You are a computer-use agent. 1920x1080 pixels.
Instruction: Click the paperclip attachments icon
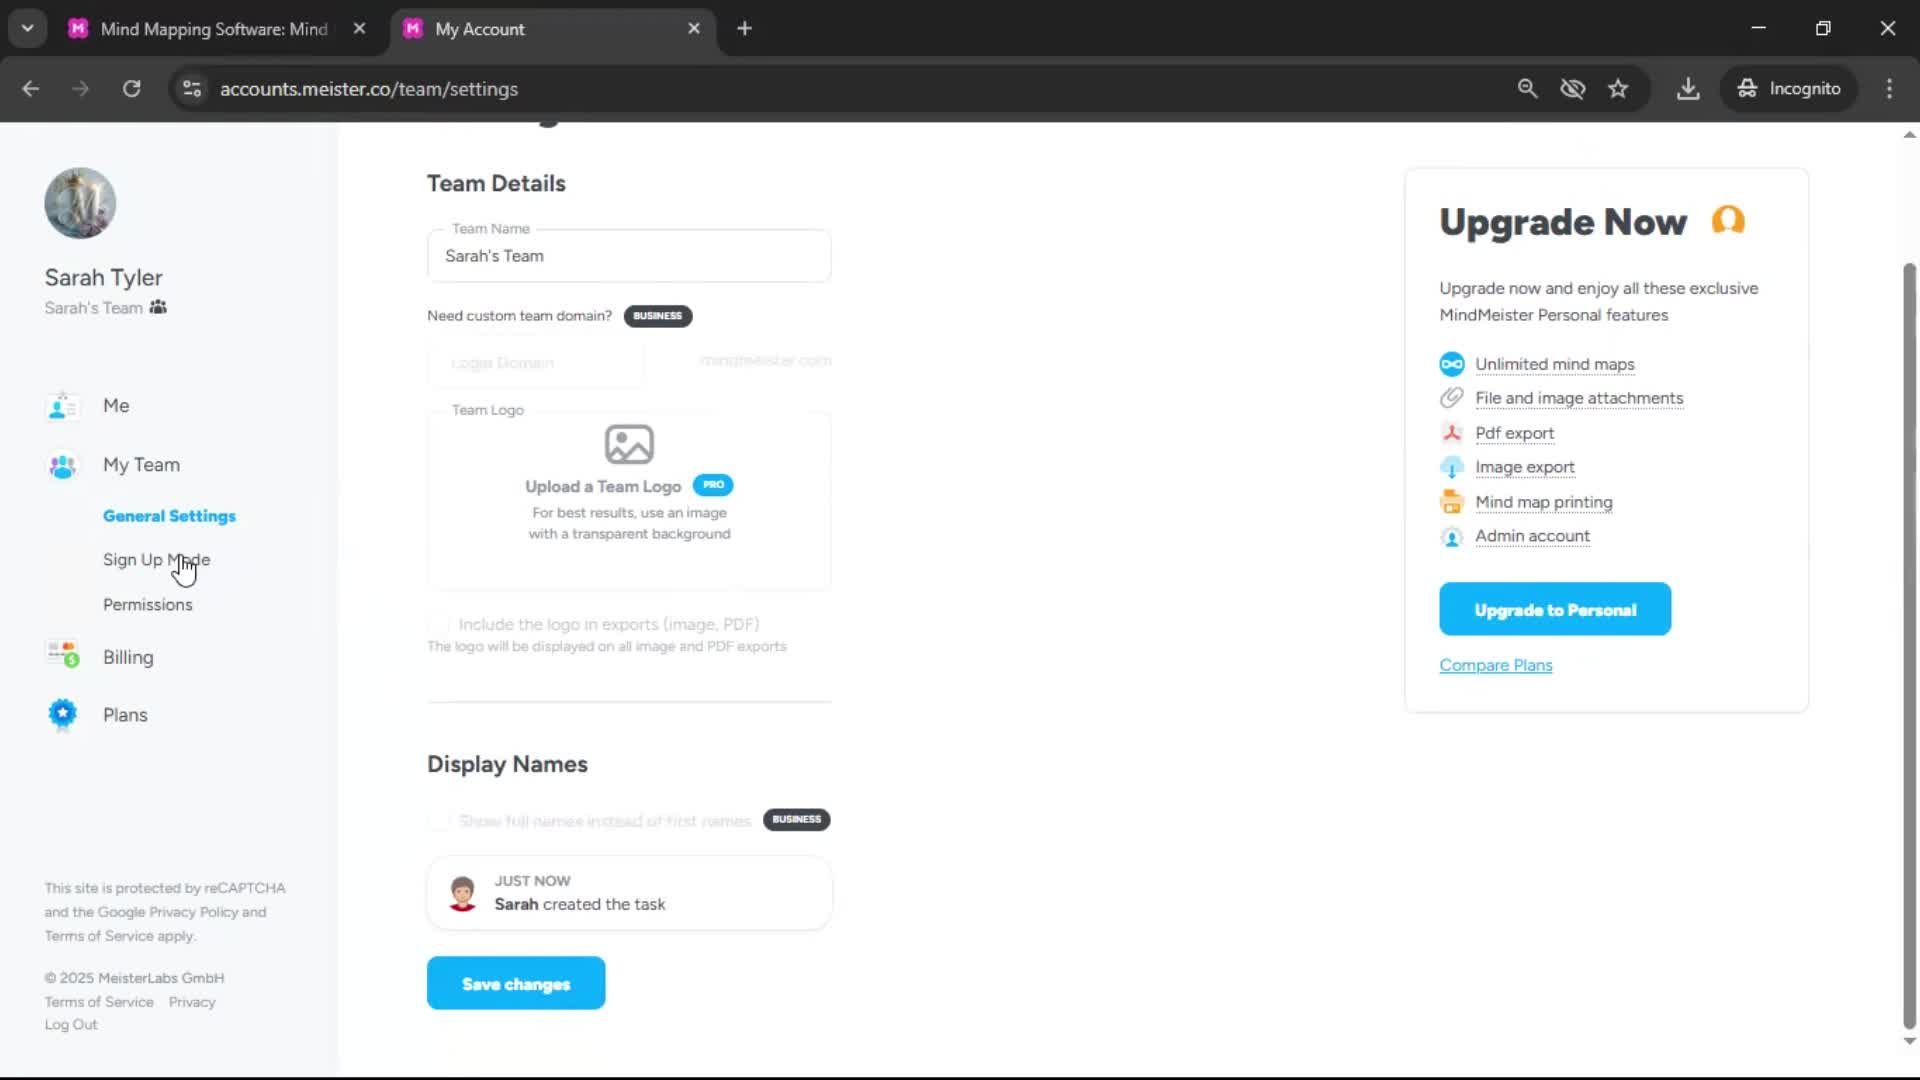click(x=1451, y=398)
